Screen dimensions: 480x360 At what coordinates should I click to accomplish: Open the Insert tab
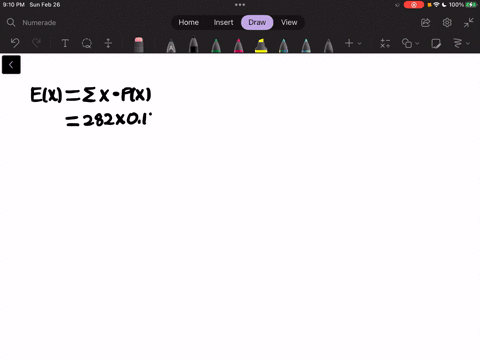point(223,22)
